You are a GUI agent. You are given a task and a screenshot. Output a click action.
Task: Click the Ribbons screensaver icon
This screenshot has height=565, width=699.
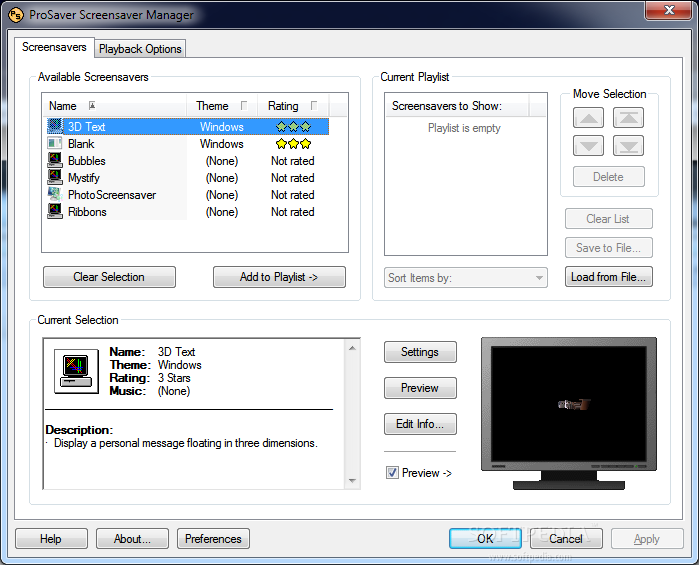pyautogui.click(x=55, y=211)
